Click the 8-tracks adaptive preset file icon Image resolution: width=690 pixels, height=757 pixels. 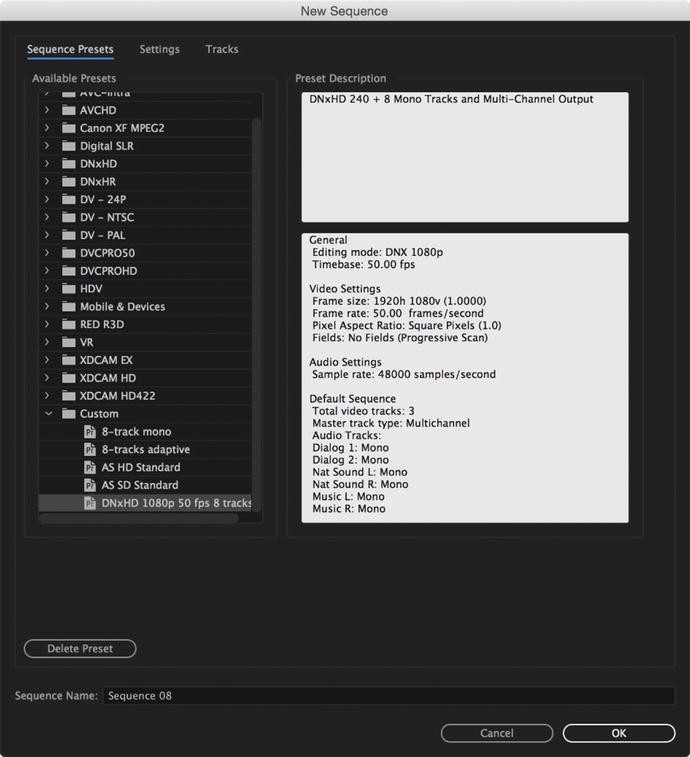[90, 449]
